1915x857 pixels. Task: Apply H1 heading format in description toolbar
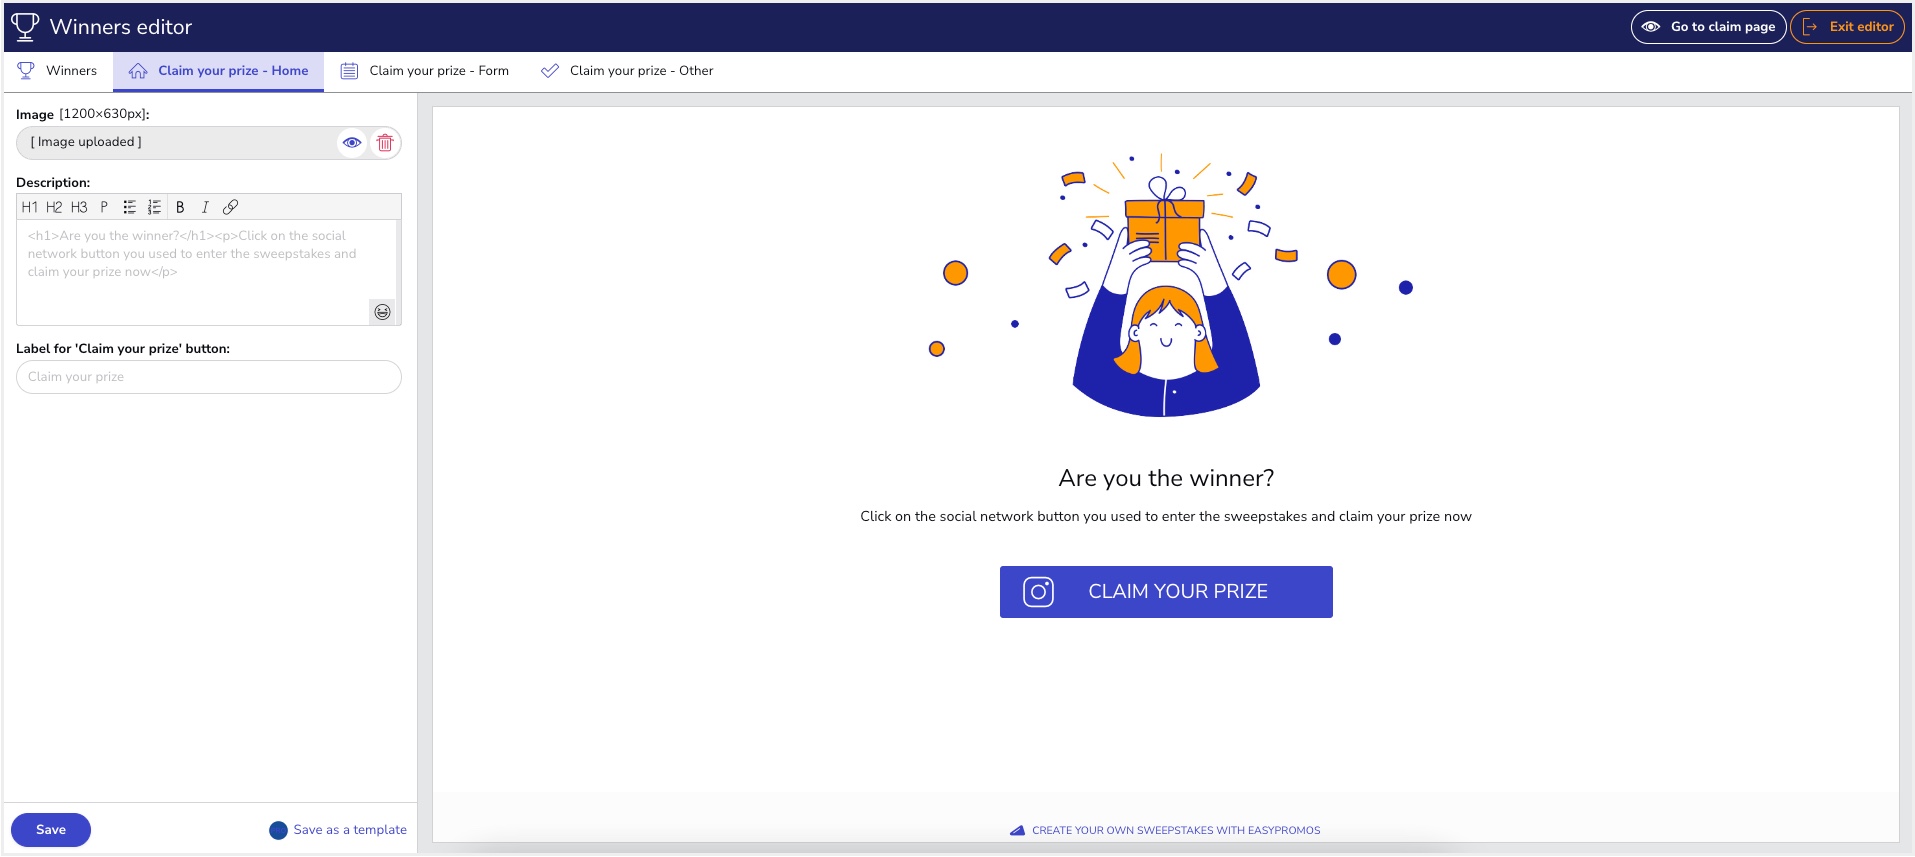pyautogui.click(x=29, y=207)
